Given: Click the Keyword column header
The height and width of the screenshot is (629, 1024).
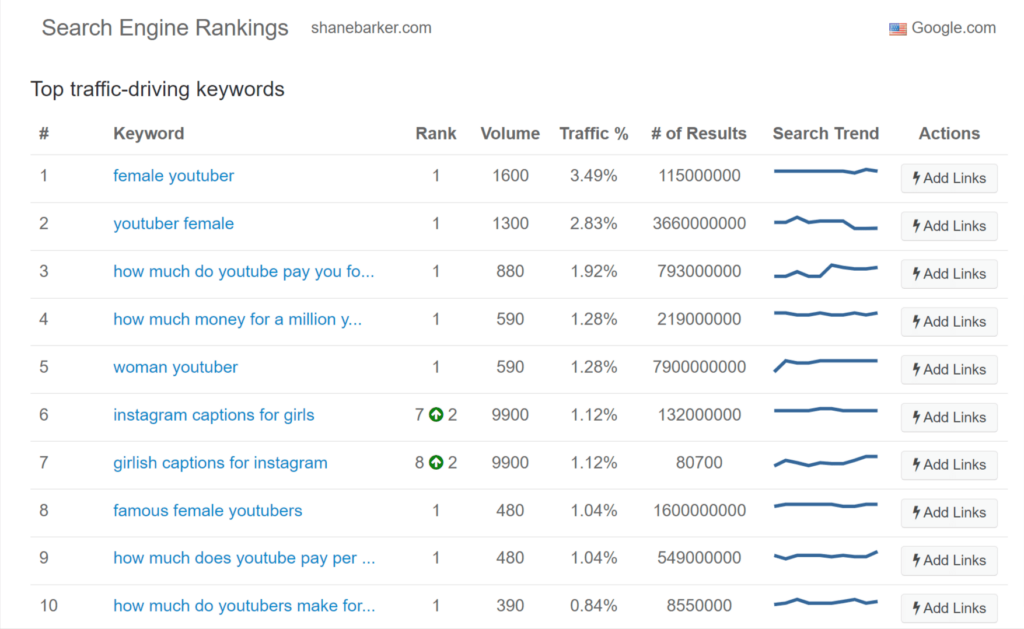Looking at the screenshot, I should (148, 133).
